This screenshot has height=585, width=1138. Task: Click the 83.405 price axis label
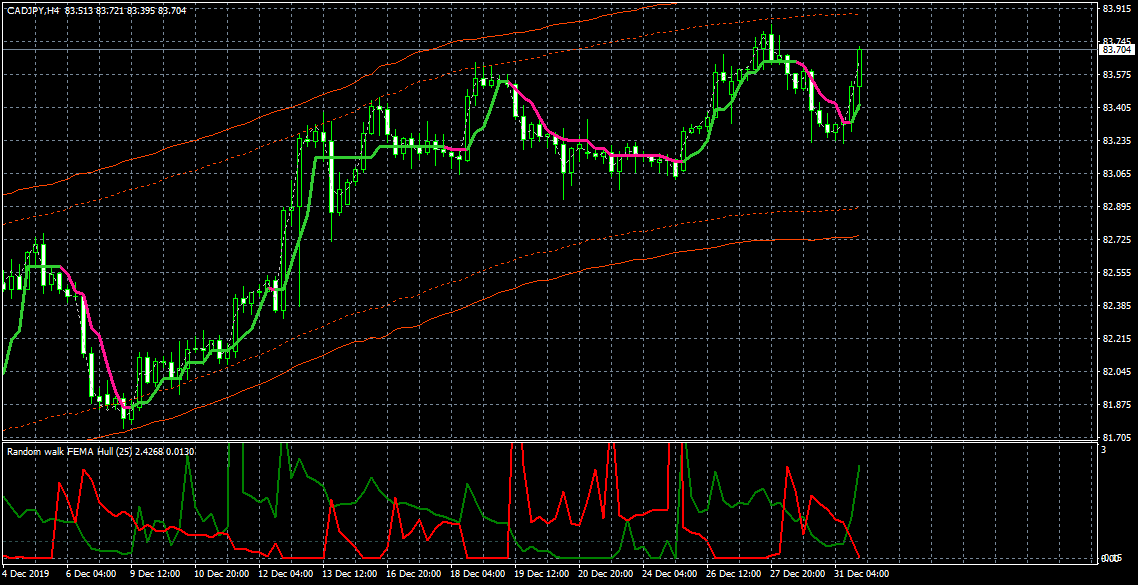tap(1116, 107)
